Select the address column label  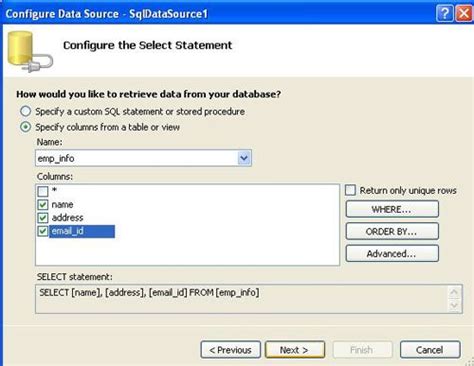coord(67,218)
